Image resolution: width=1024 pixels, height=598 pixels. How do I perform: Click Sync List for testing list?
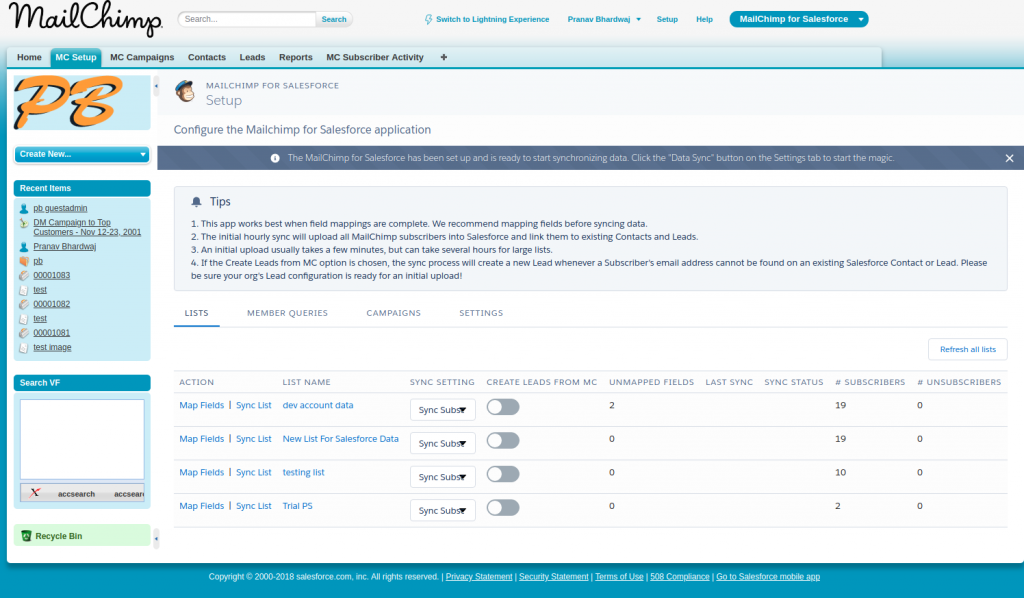coord(253,473)
